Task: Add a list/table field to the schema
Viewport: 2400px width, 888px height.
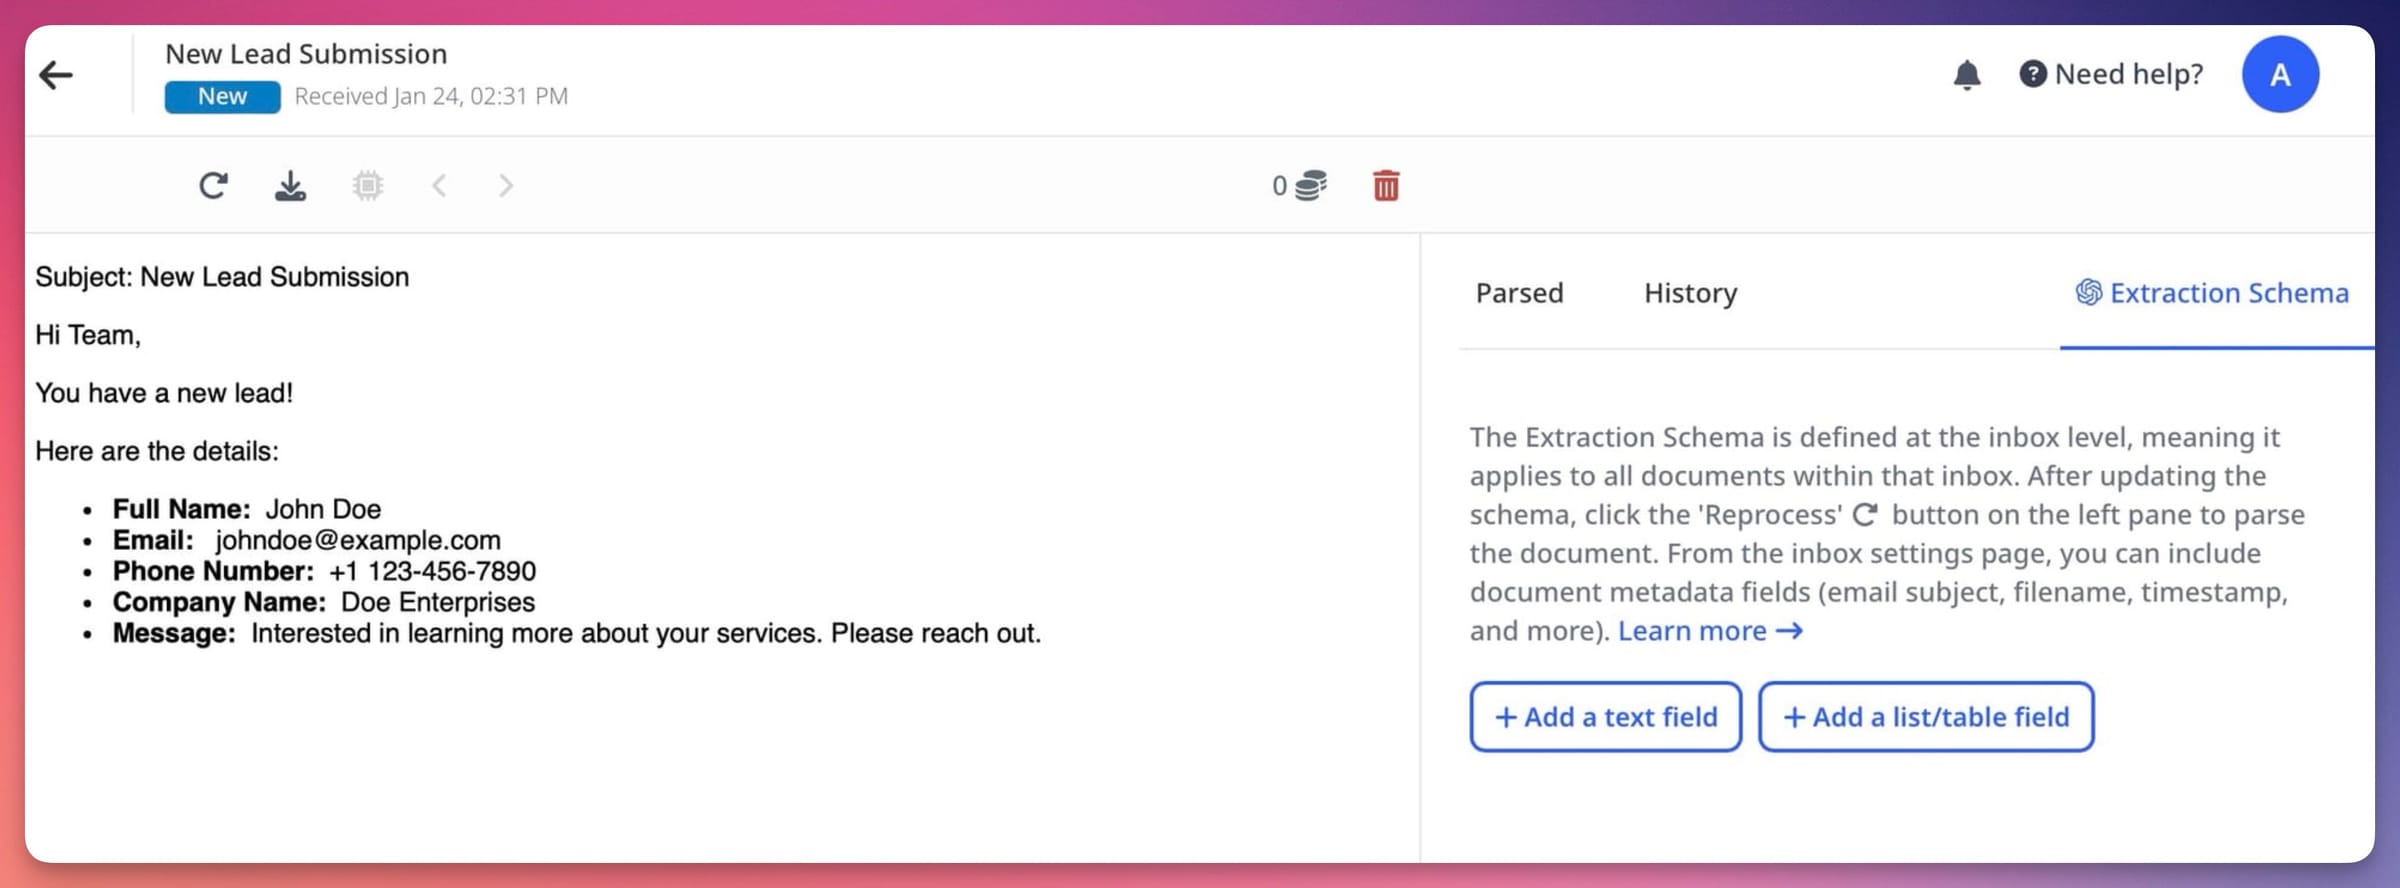Action: pos(1926,717)
